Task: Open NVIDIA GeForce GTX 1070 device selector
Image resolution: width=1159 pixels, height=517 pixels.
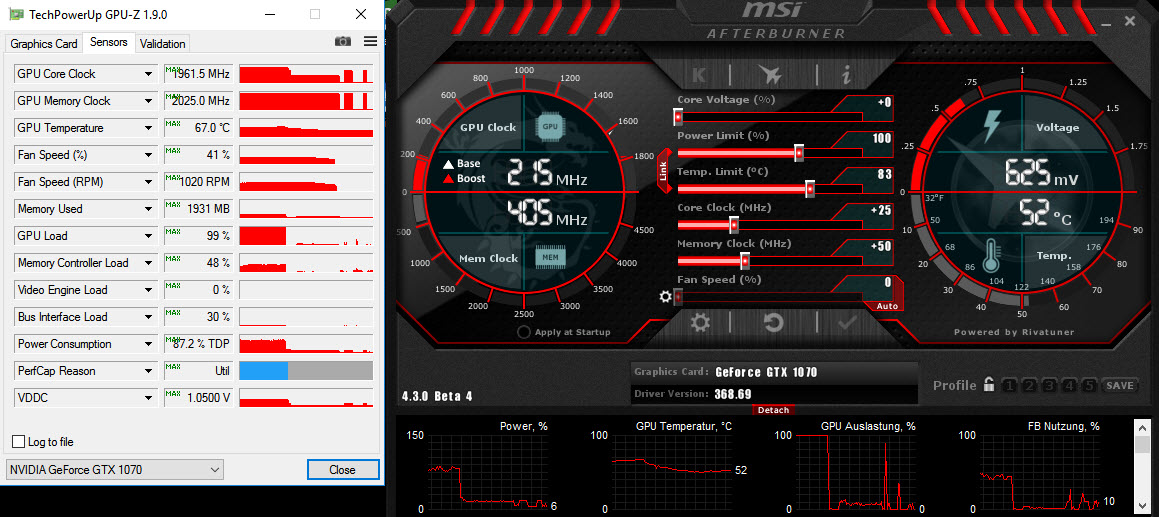Action: 114,470
